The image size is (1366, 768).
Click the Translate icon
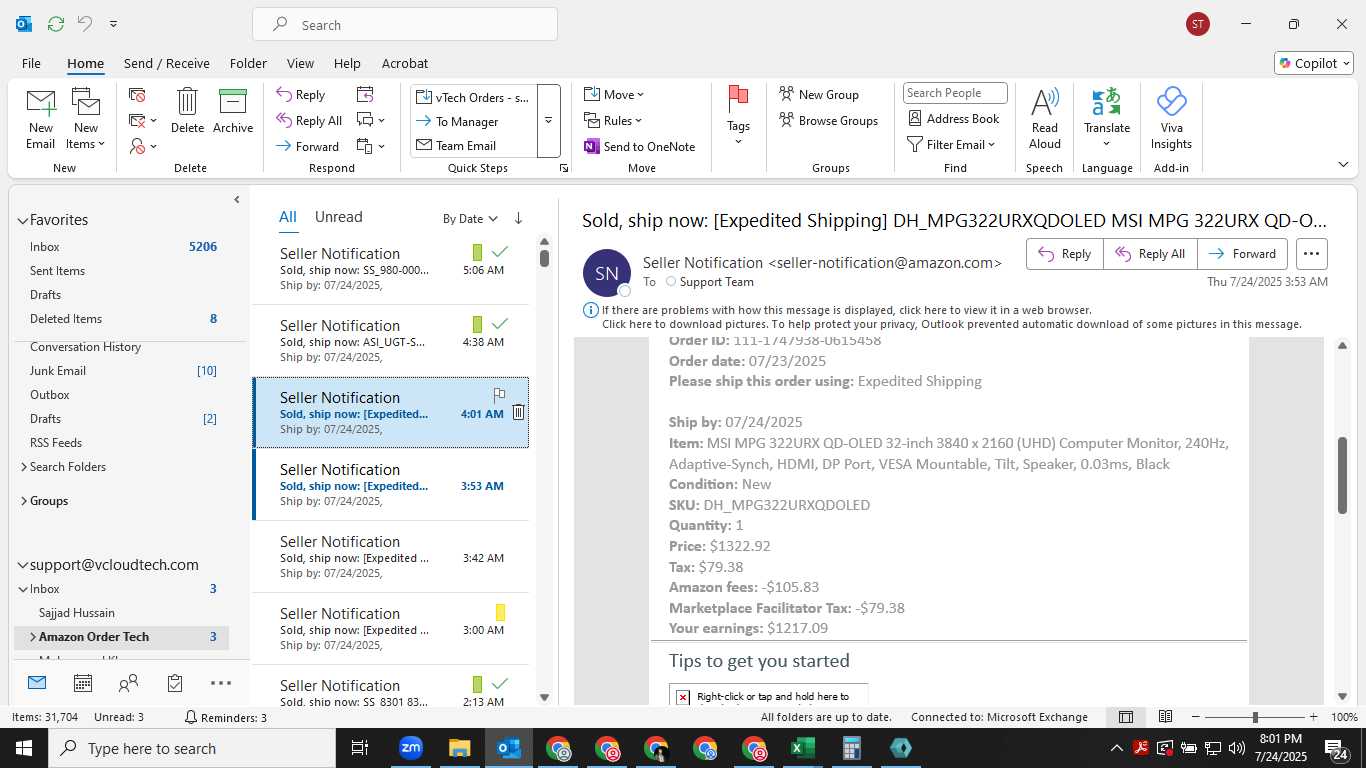(x=1106, y=102)
